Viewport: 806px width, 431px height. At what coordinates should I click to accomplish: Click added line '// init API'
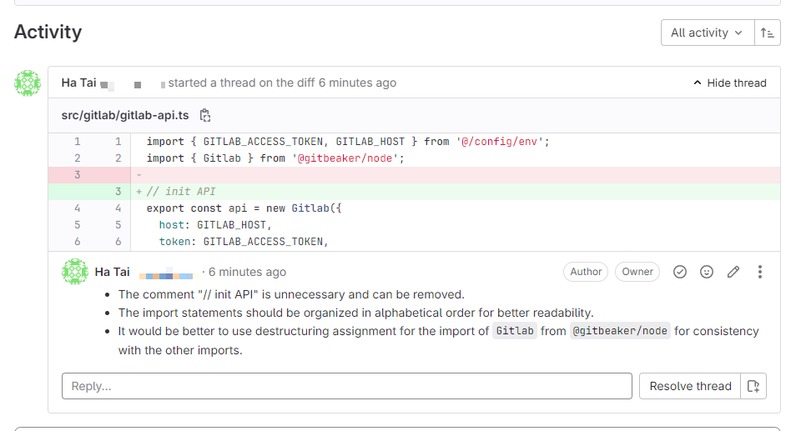pyautogui.click(x=414, y=191)
